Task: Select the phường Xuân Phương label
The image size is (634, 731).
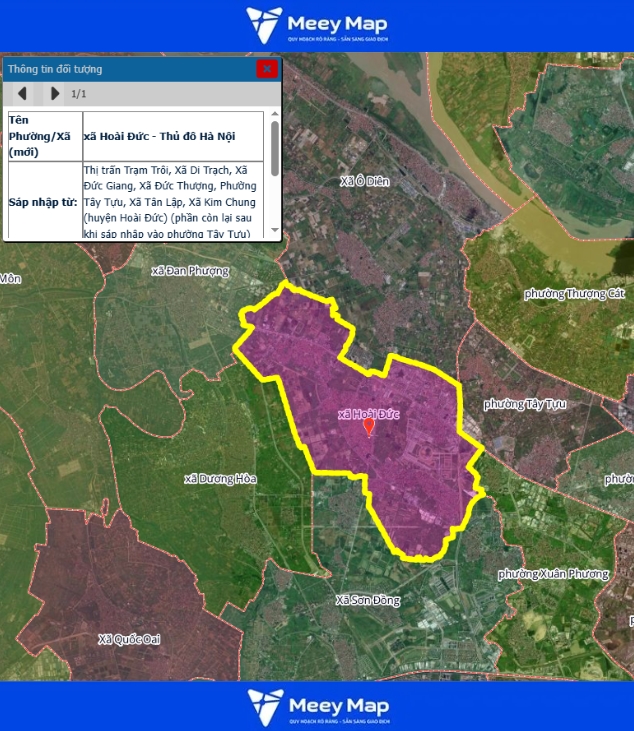Action: click(x=553, y=574)
